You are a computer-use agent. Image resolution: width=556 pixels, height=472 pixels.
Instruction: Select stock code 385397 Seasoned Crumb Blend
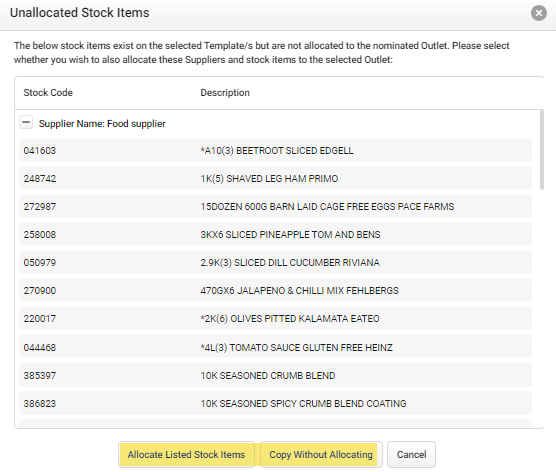(x=275, y=375)
